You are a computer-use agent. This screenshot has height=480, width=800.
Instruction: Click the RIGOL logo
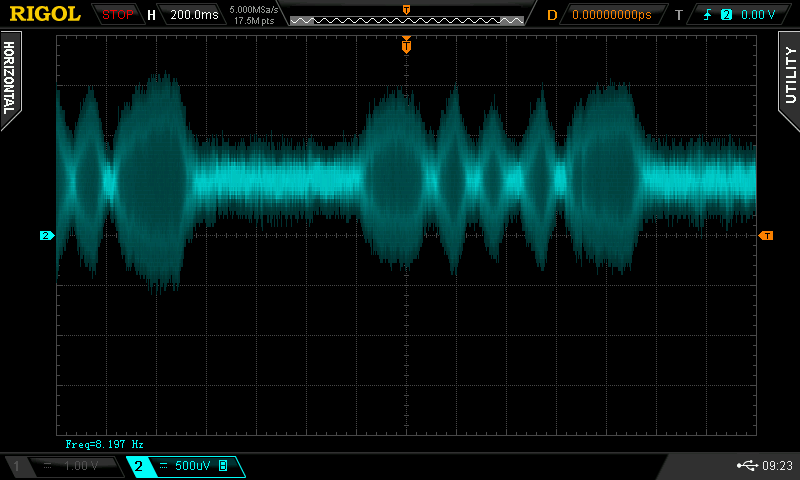45,14
